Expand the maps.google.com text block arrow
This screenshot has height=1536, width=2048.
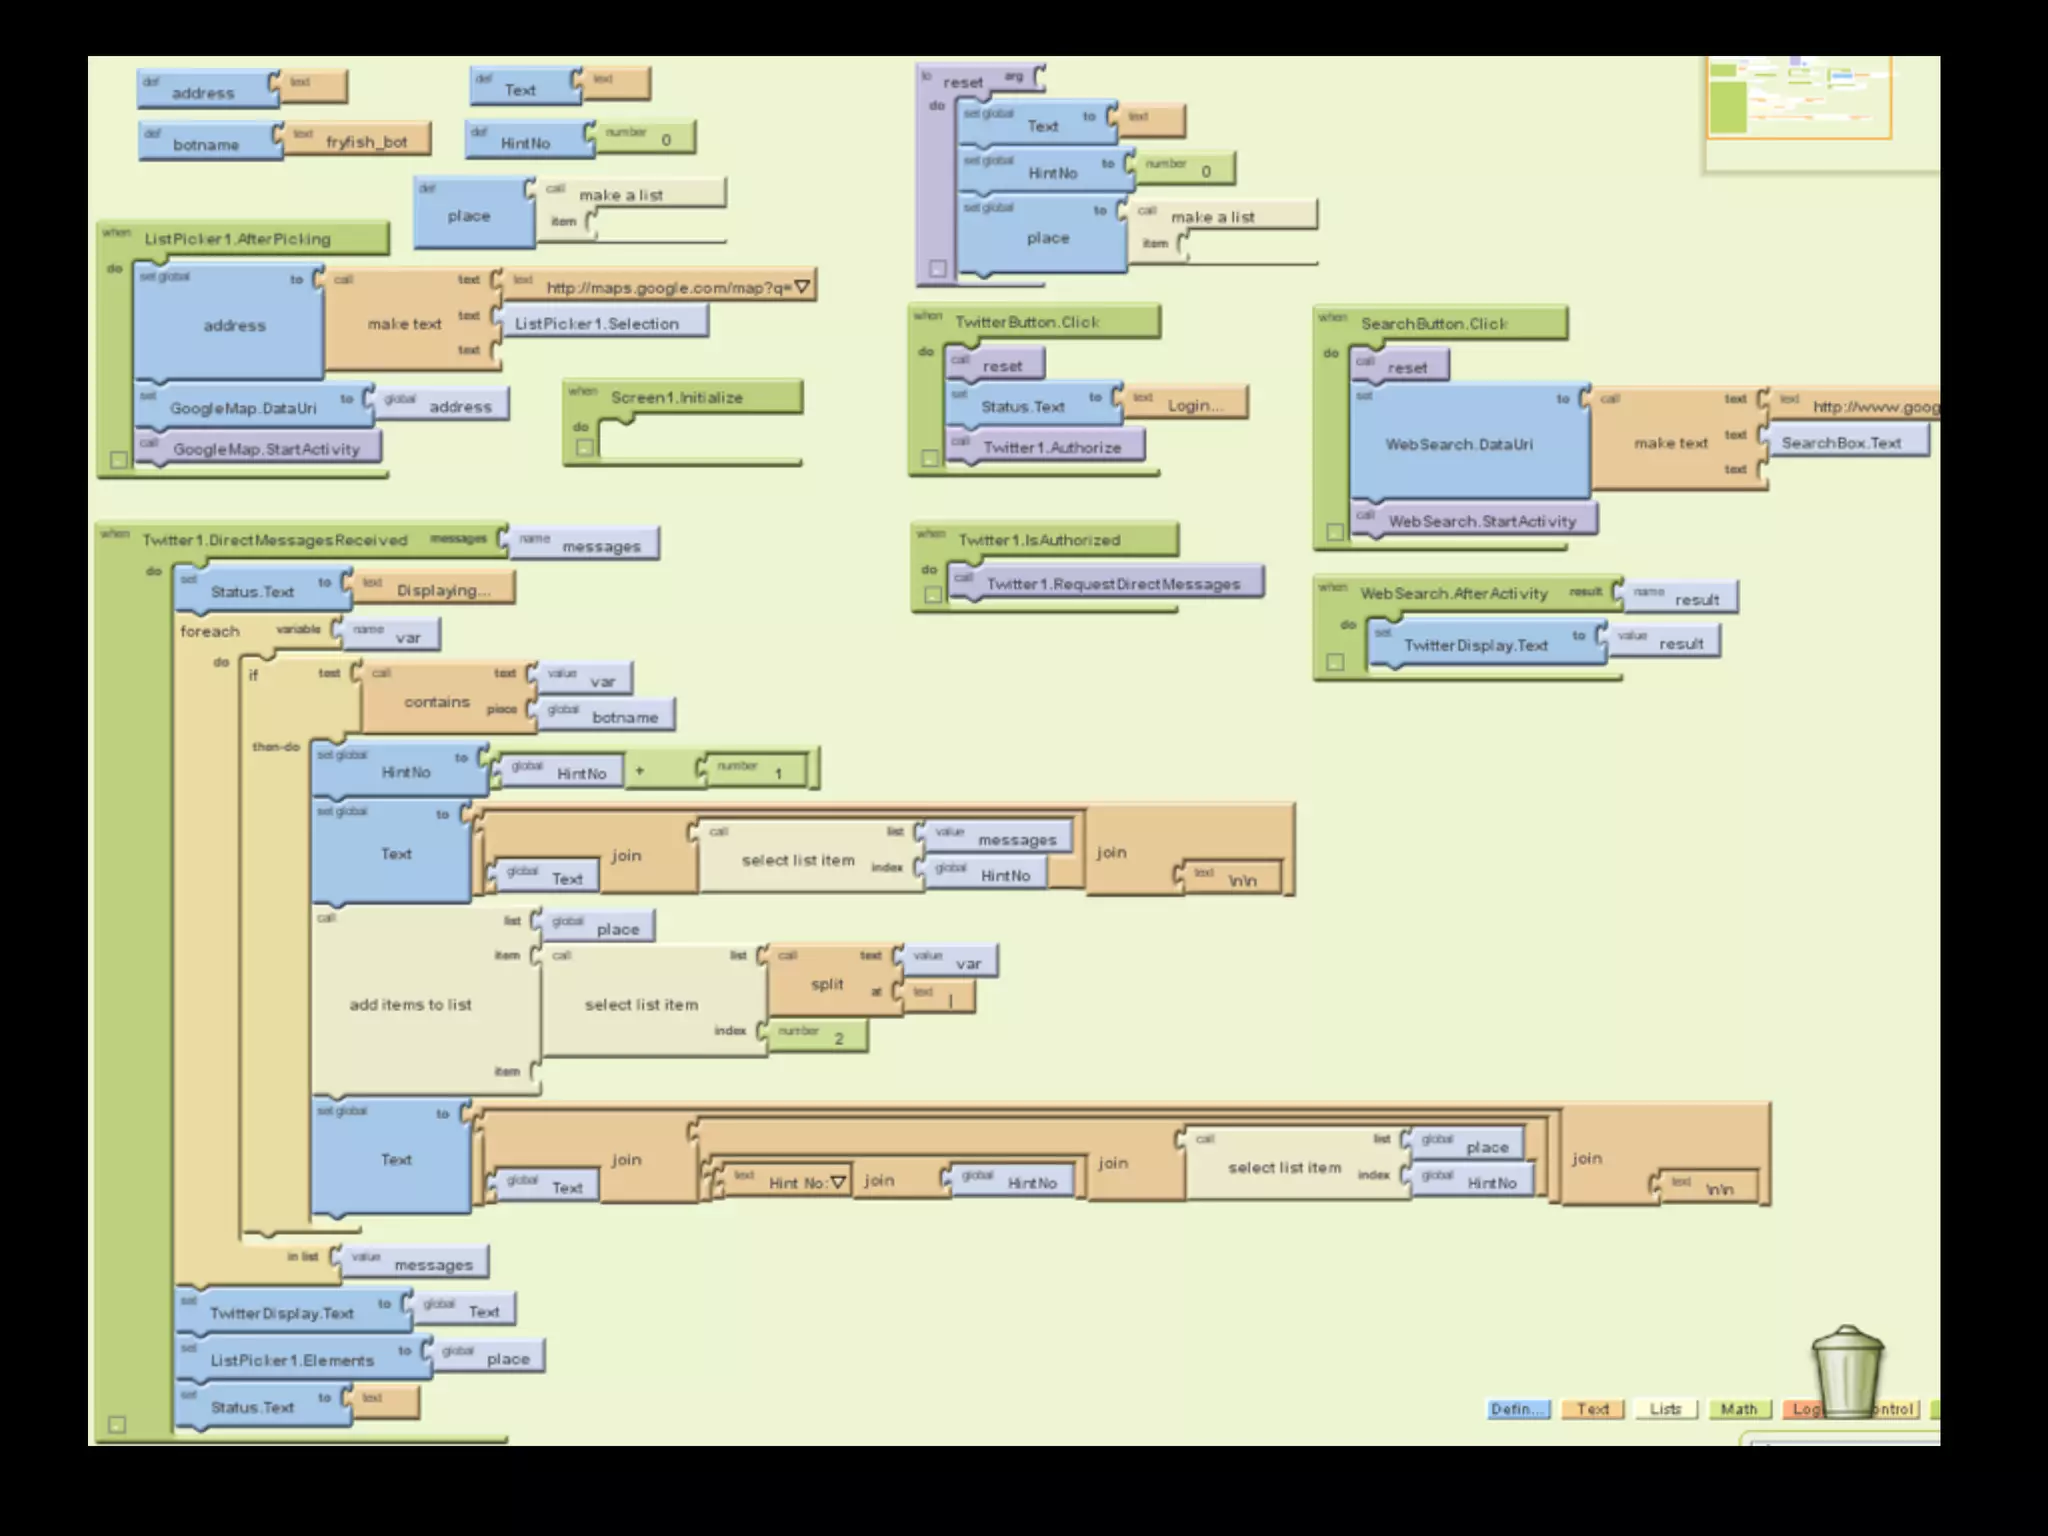pos(802,287)
